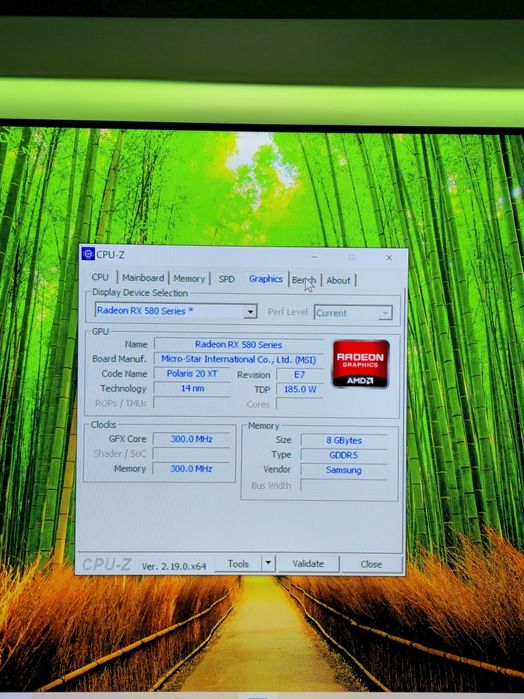Close the CPU-Z window with the X
The height and width of the screenshot is (699, 524).
pos(389,258)
